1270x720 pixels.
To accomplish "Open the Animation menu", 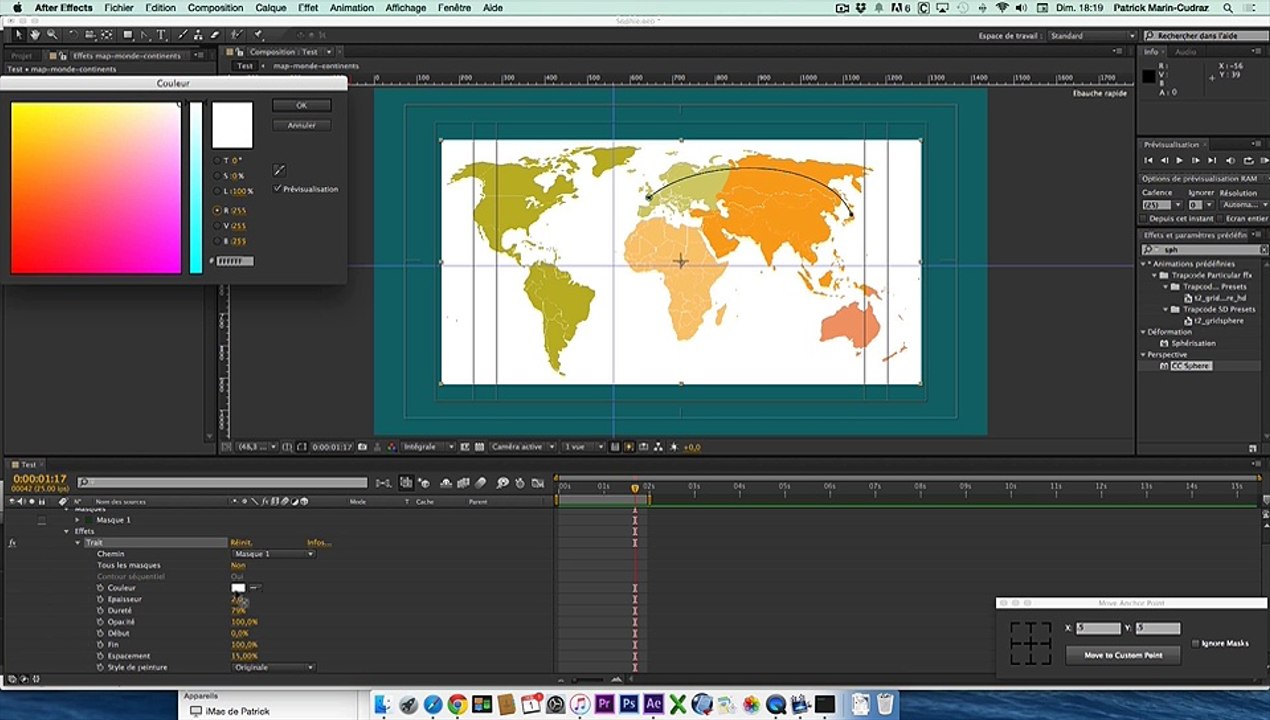I will pyautogui.click(x=352, y=8).
